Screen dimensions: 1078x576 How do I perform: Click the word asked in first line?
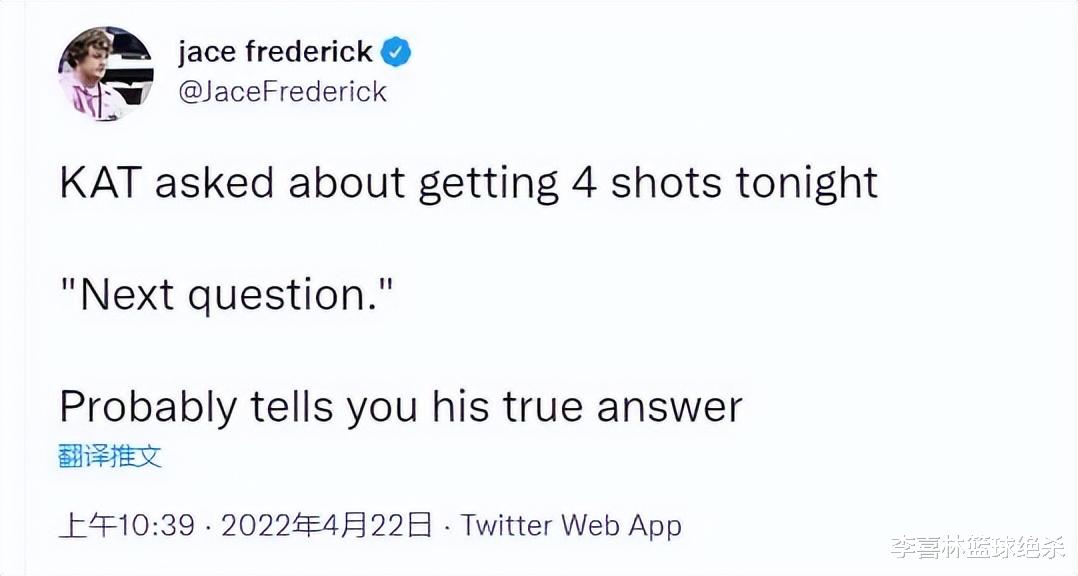(215, 183)
